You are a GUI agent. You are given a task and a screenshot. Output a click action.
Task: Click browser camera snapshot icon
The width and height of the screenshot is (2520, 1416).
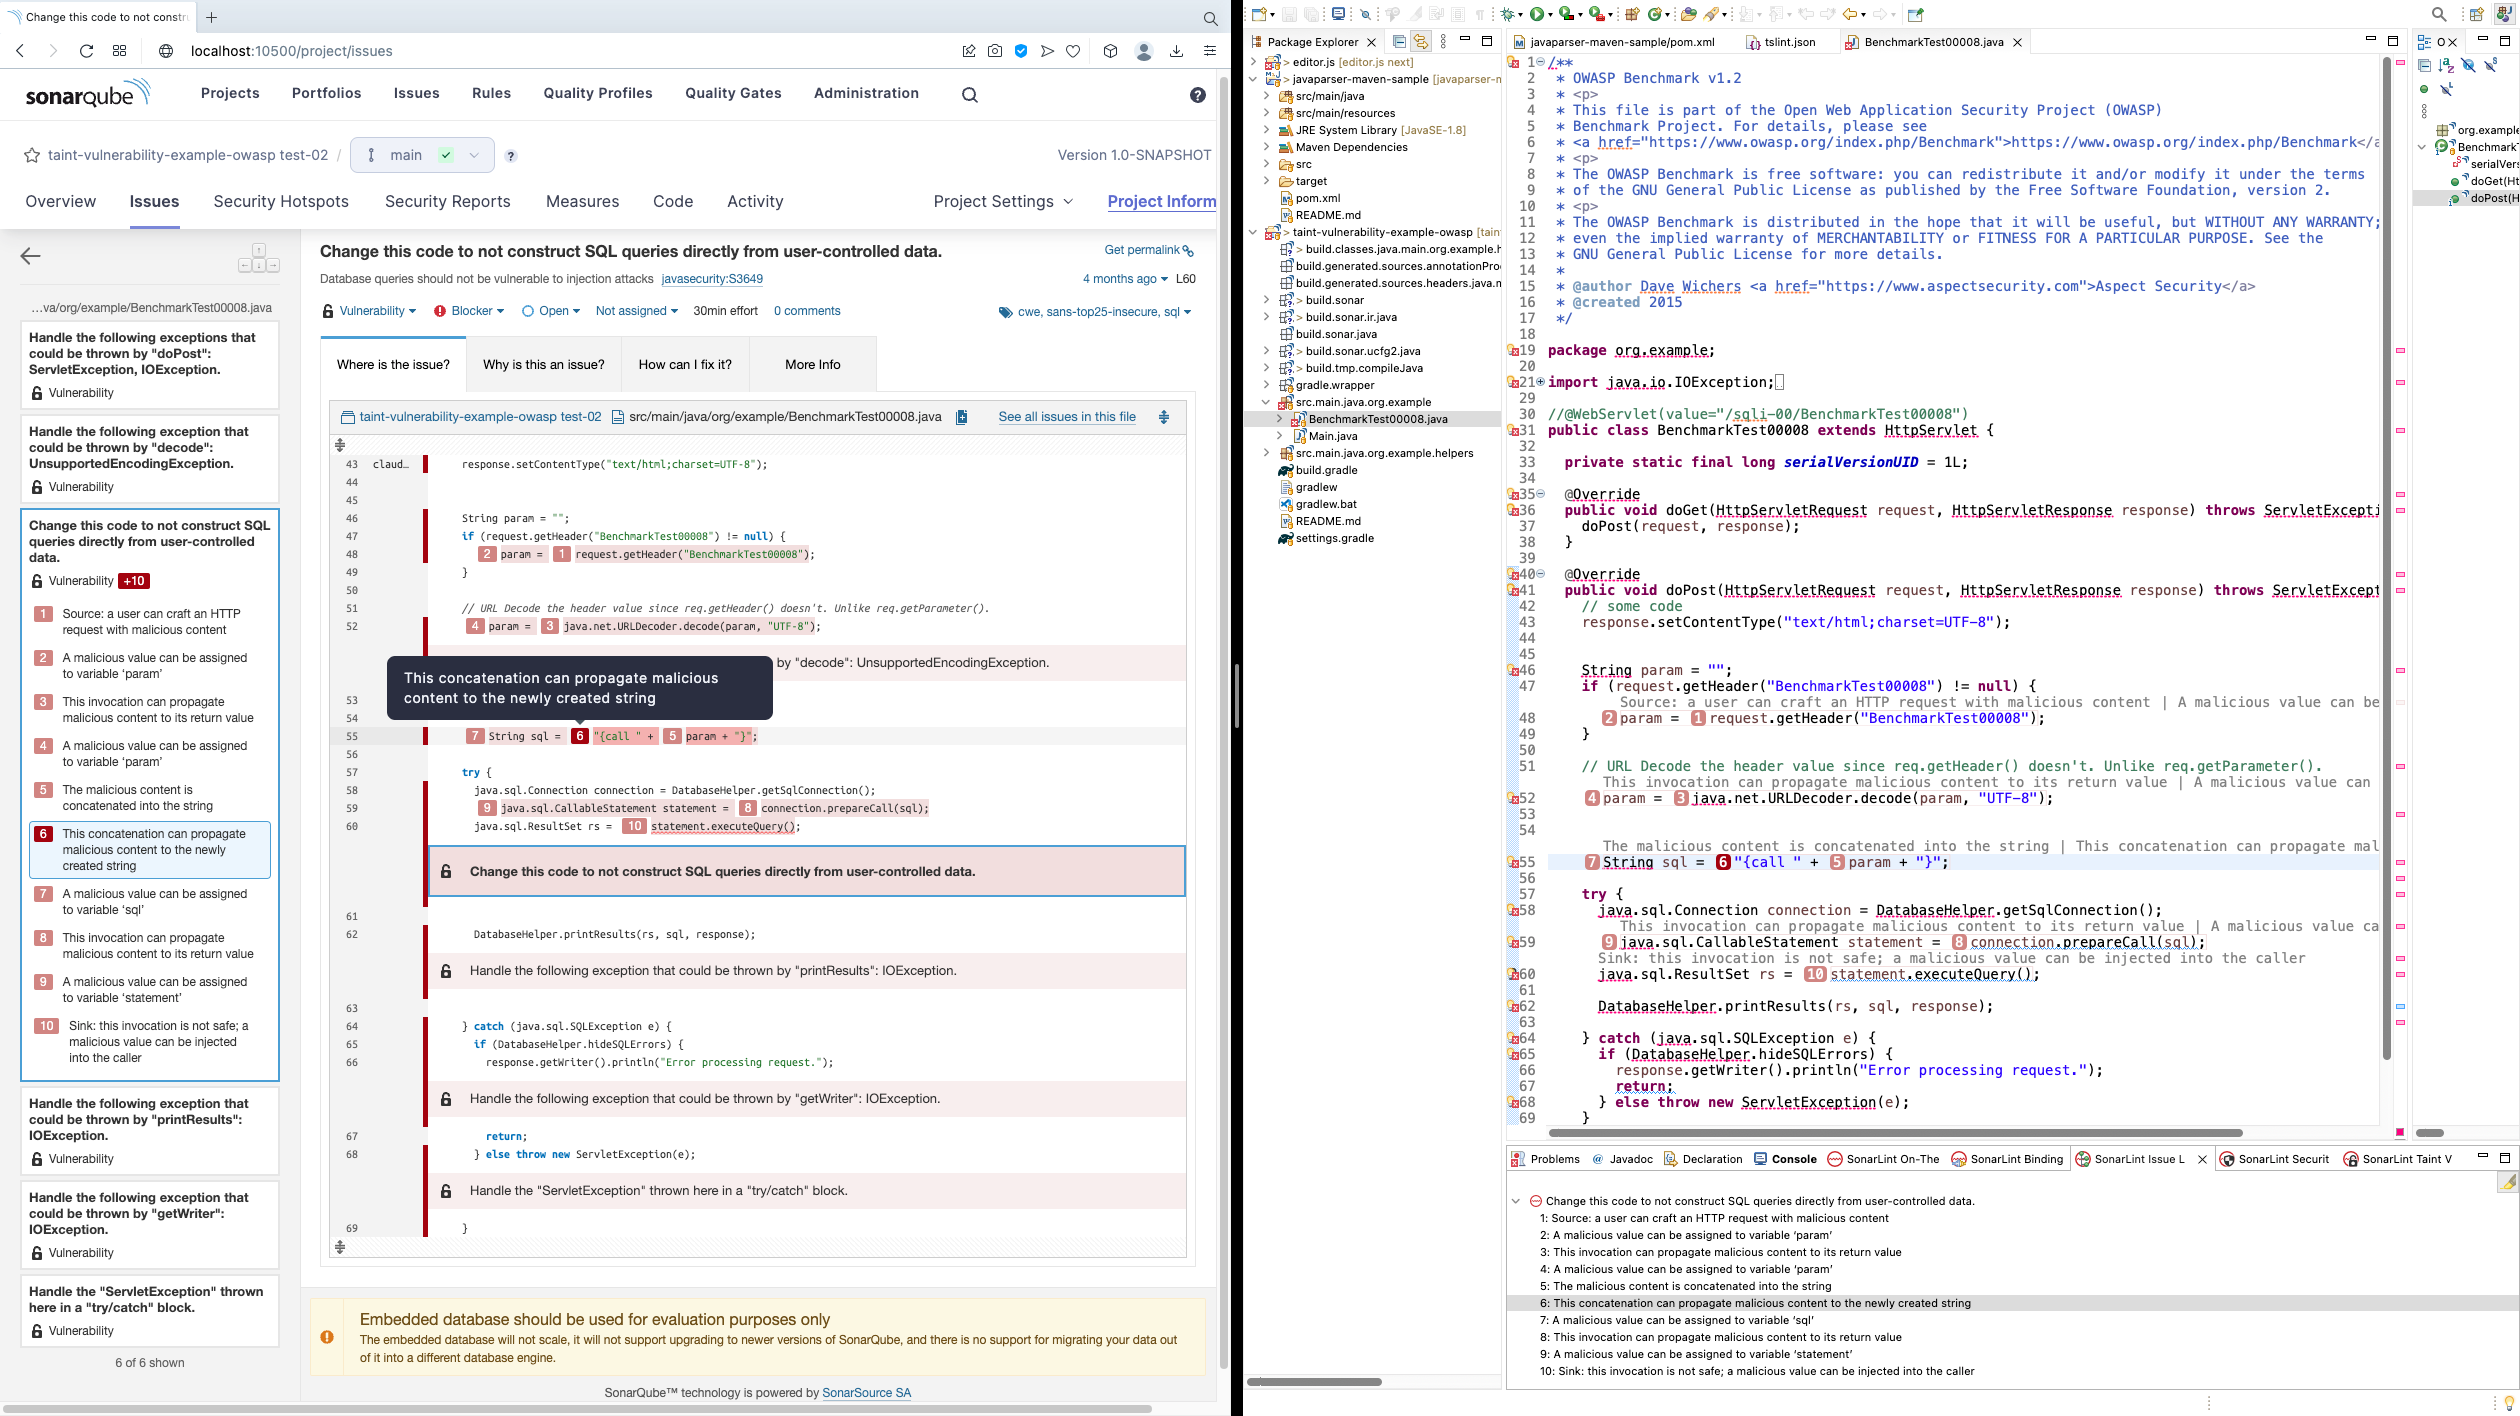point(995,51)
